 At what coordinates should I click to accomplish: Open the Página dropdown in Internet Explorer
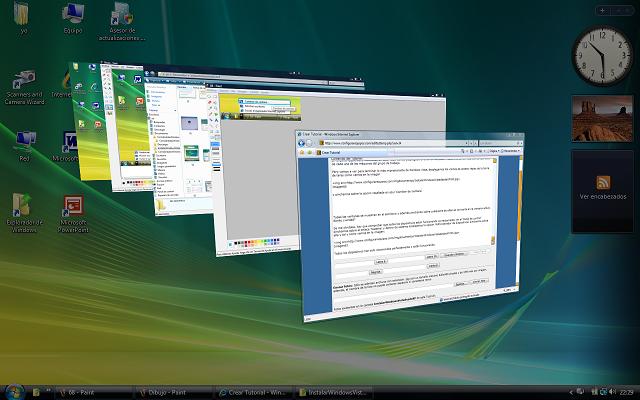click(x=493, y=151)
